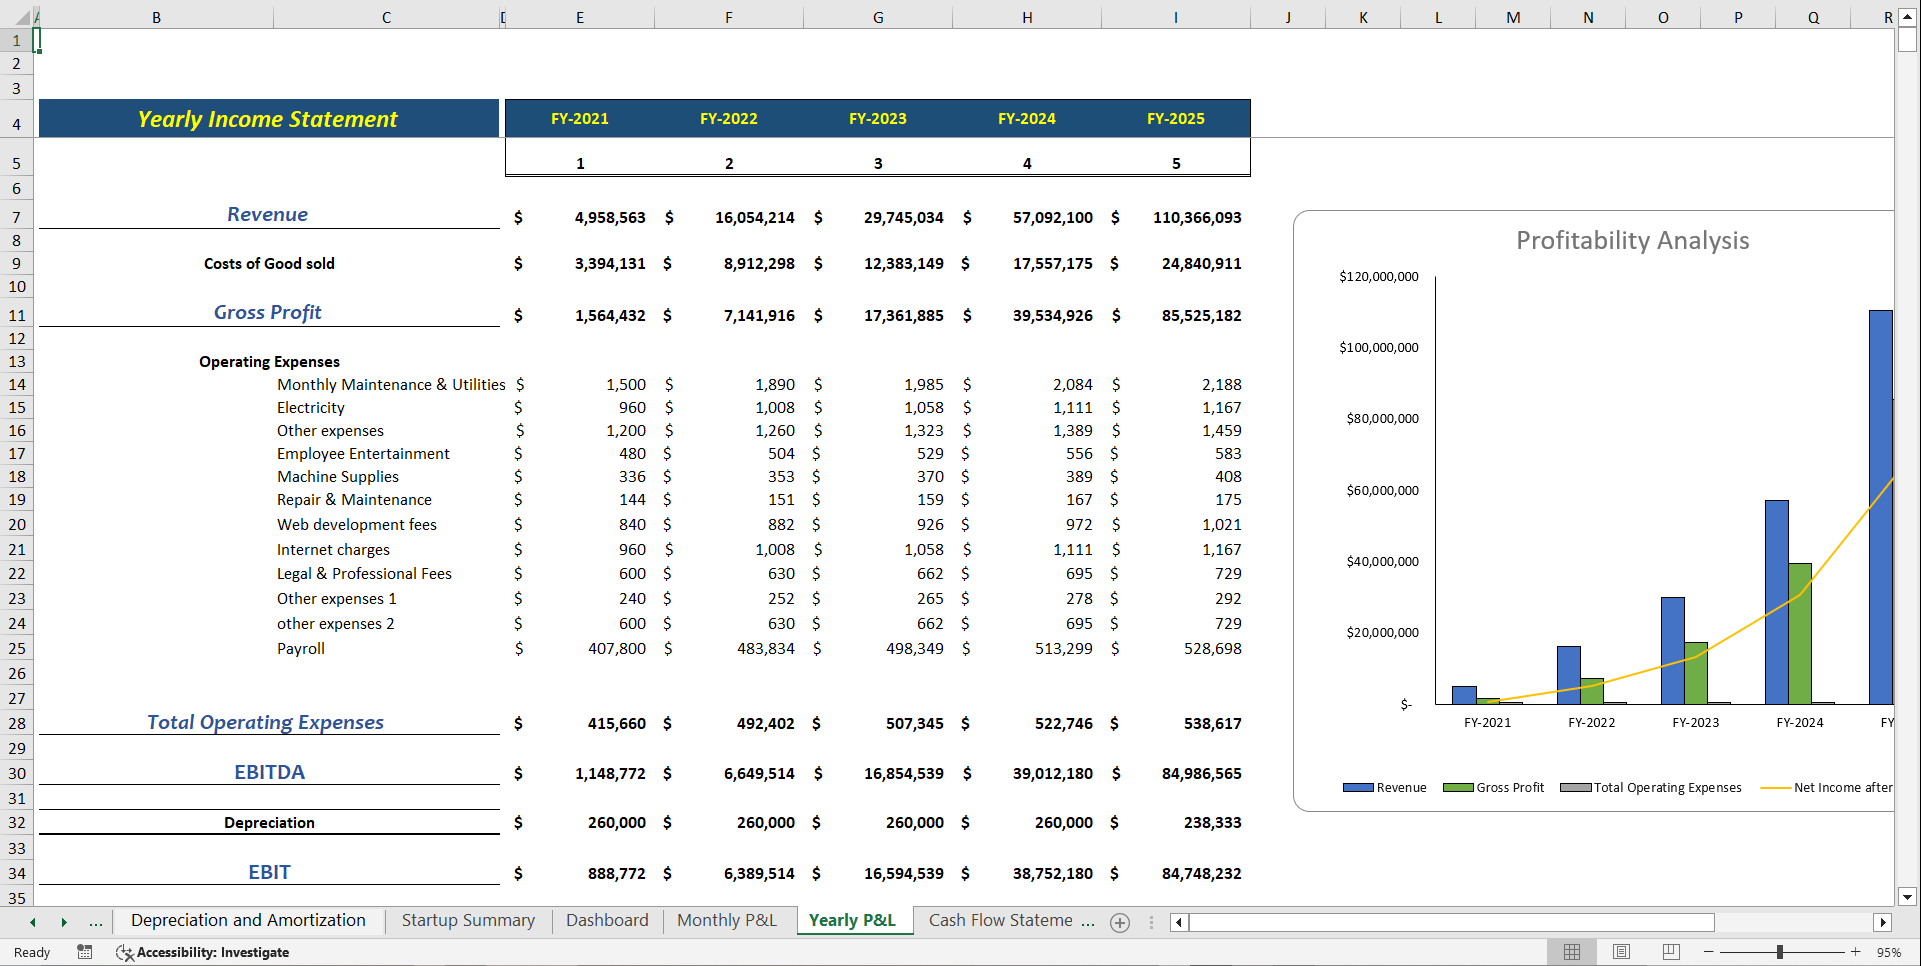Viewport: 1921px width, 966px height.
Task: Click the macro recording icon
Action: point(85,952)
